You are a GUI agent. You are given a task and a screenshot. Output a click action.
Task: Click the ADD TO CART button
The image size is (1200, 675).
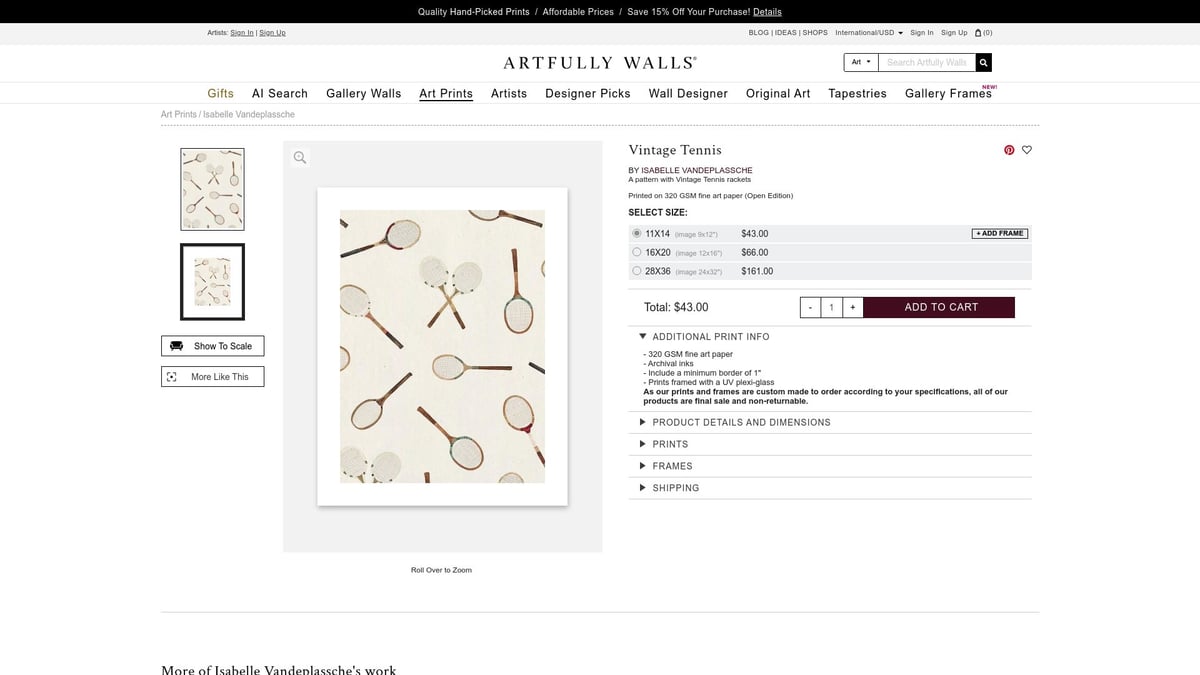939,307
